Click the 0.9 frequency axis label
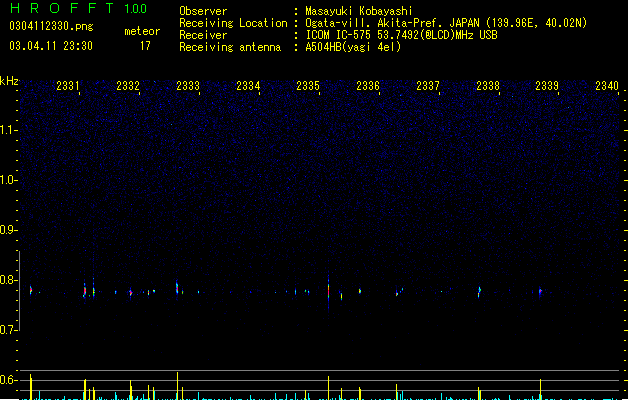Screen dimensions: 629x400 tap(8, 230)
